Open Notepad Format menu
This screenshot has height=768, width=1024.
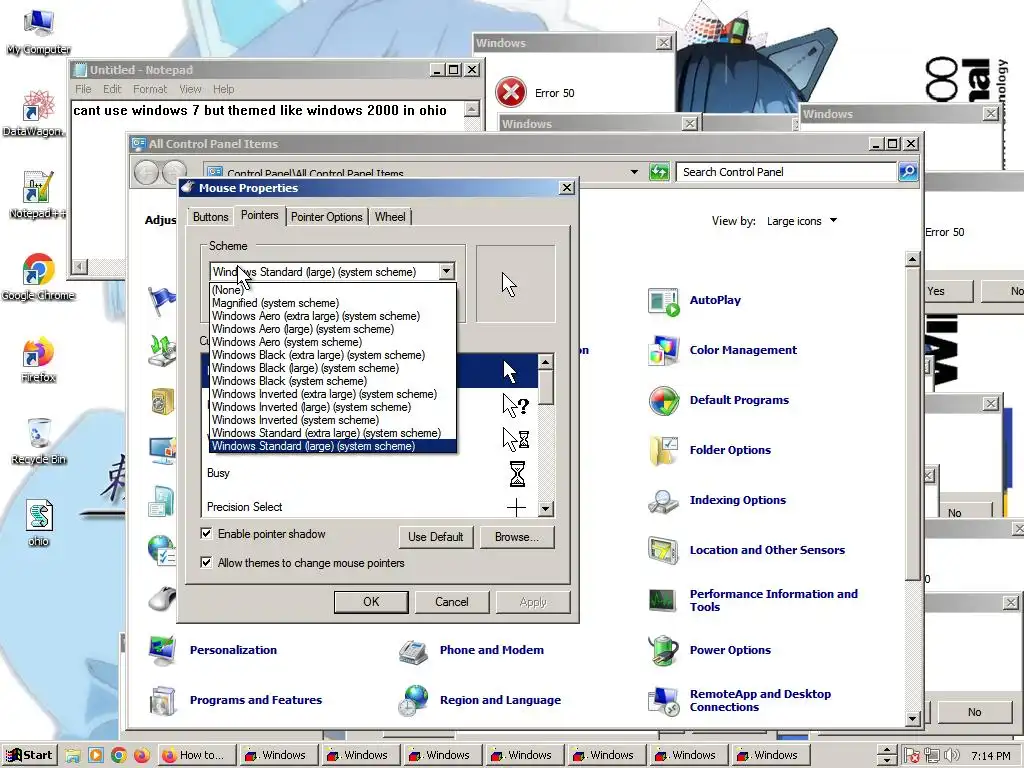pyautogui.click(x=150, y=89)
